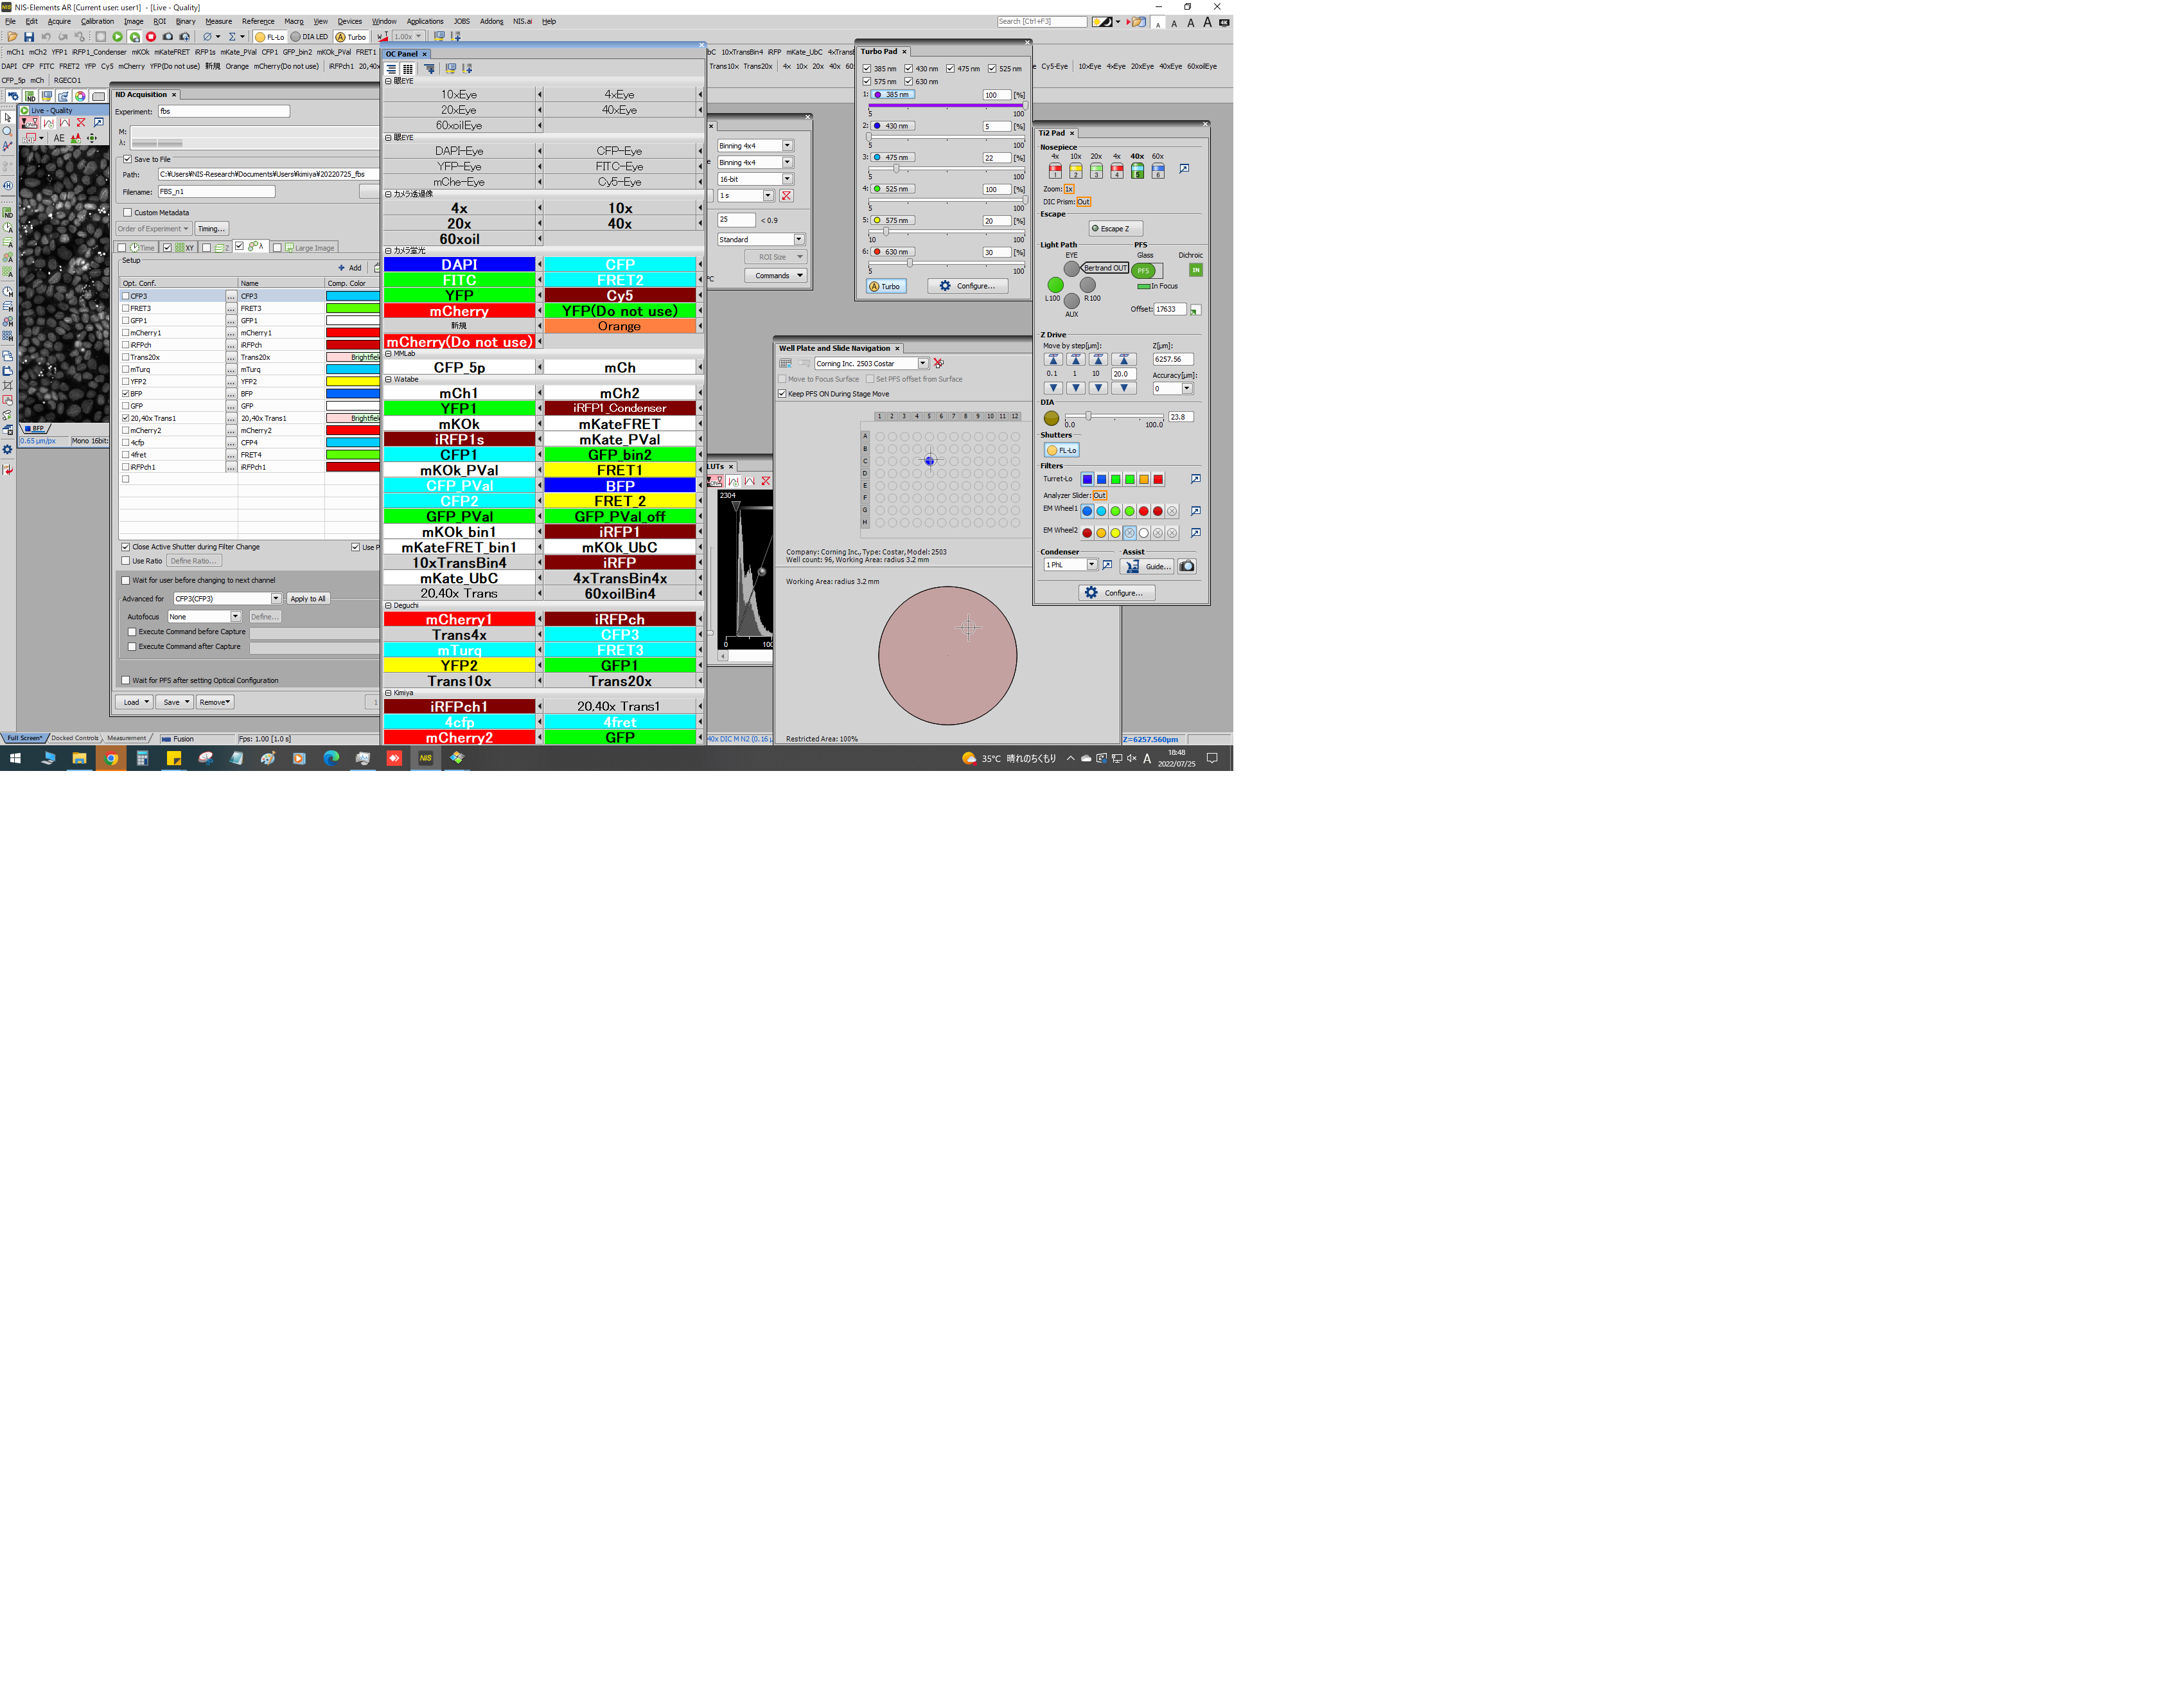Click the color wheel LUT icon
This screenshot has height=1691, width=2184.
coord(80,96)
